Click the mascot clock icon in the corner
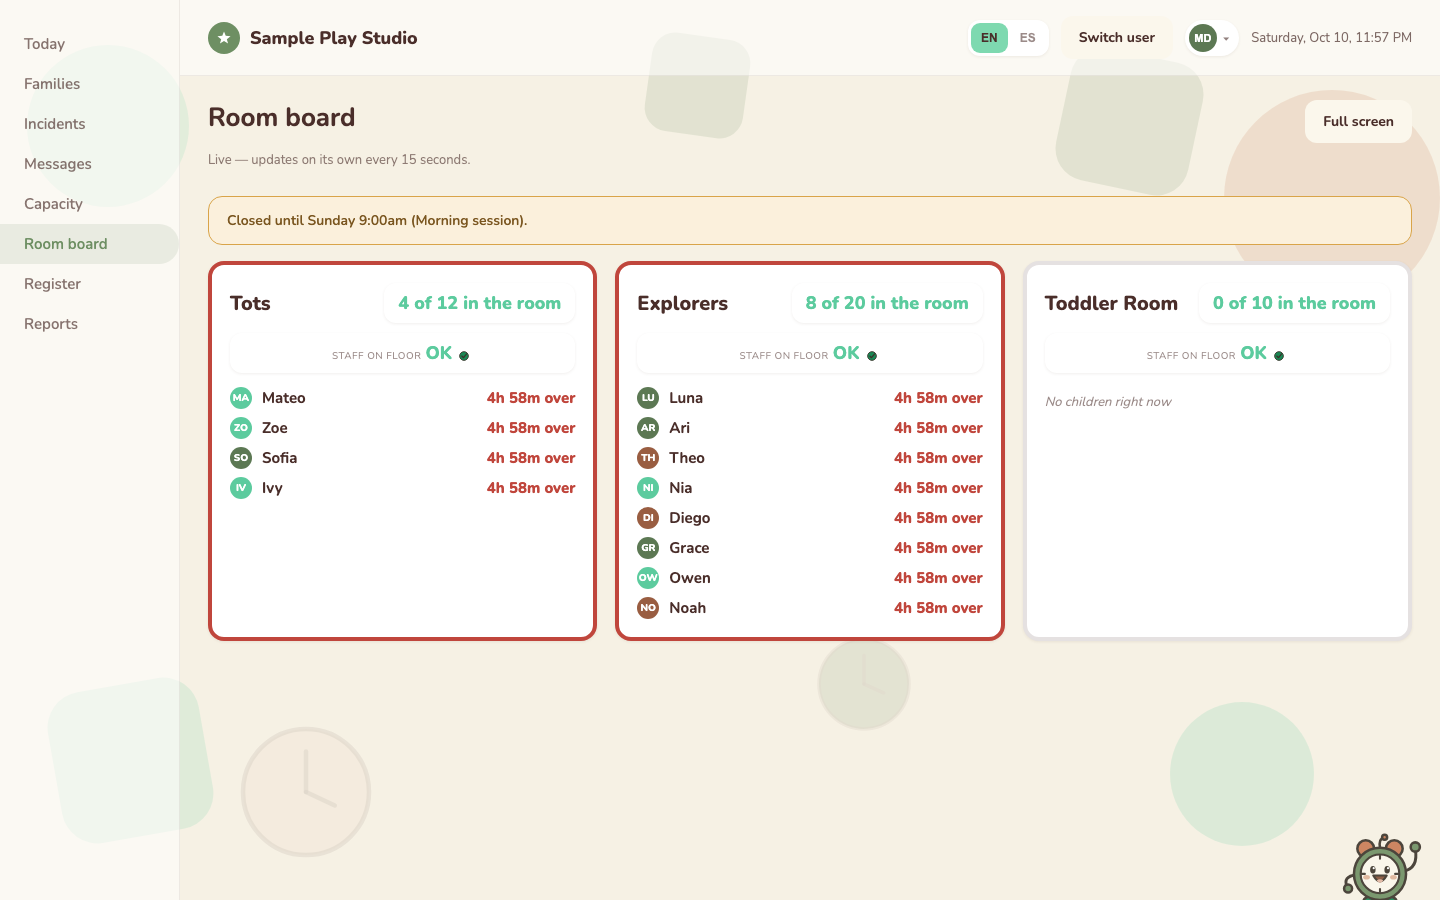 pyautogui.click(x=1382, y=868)
